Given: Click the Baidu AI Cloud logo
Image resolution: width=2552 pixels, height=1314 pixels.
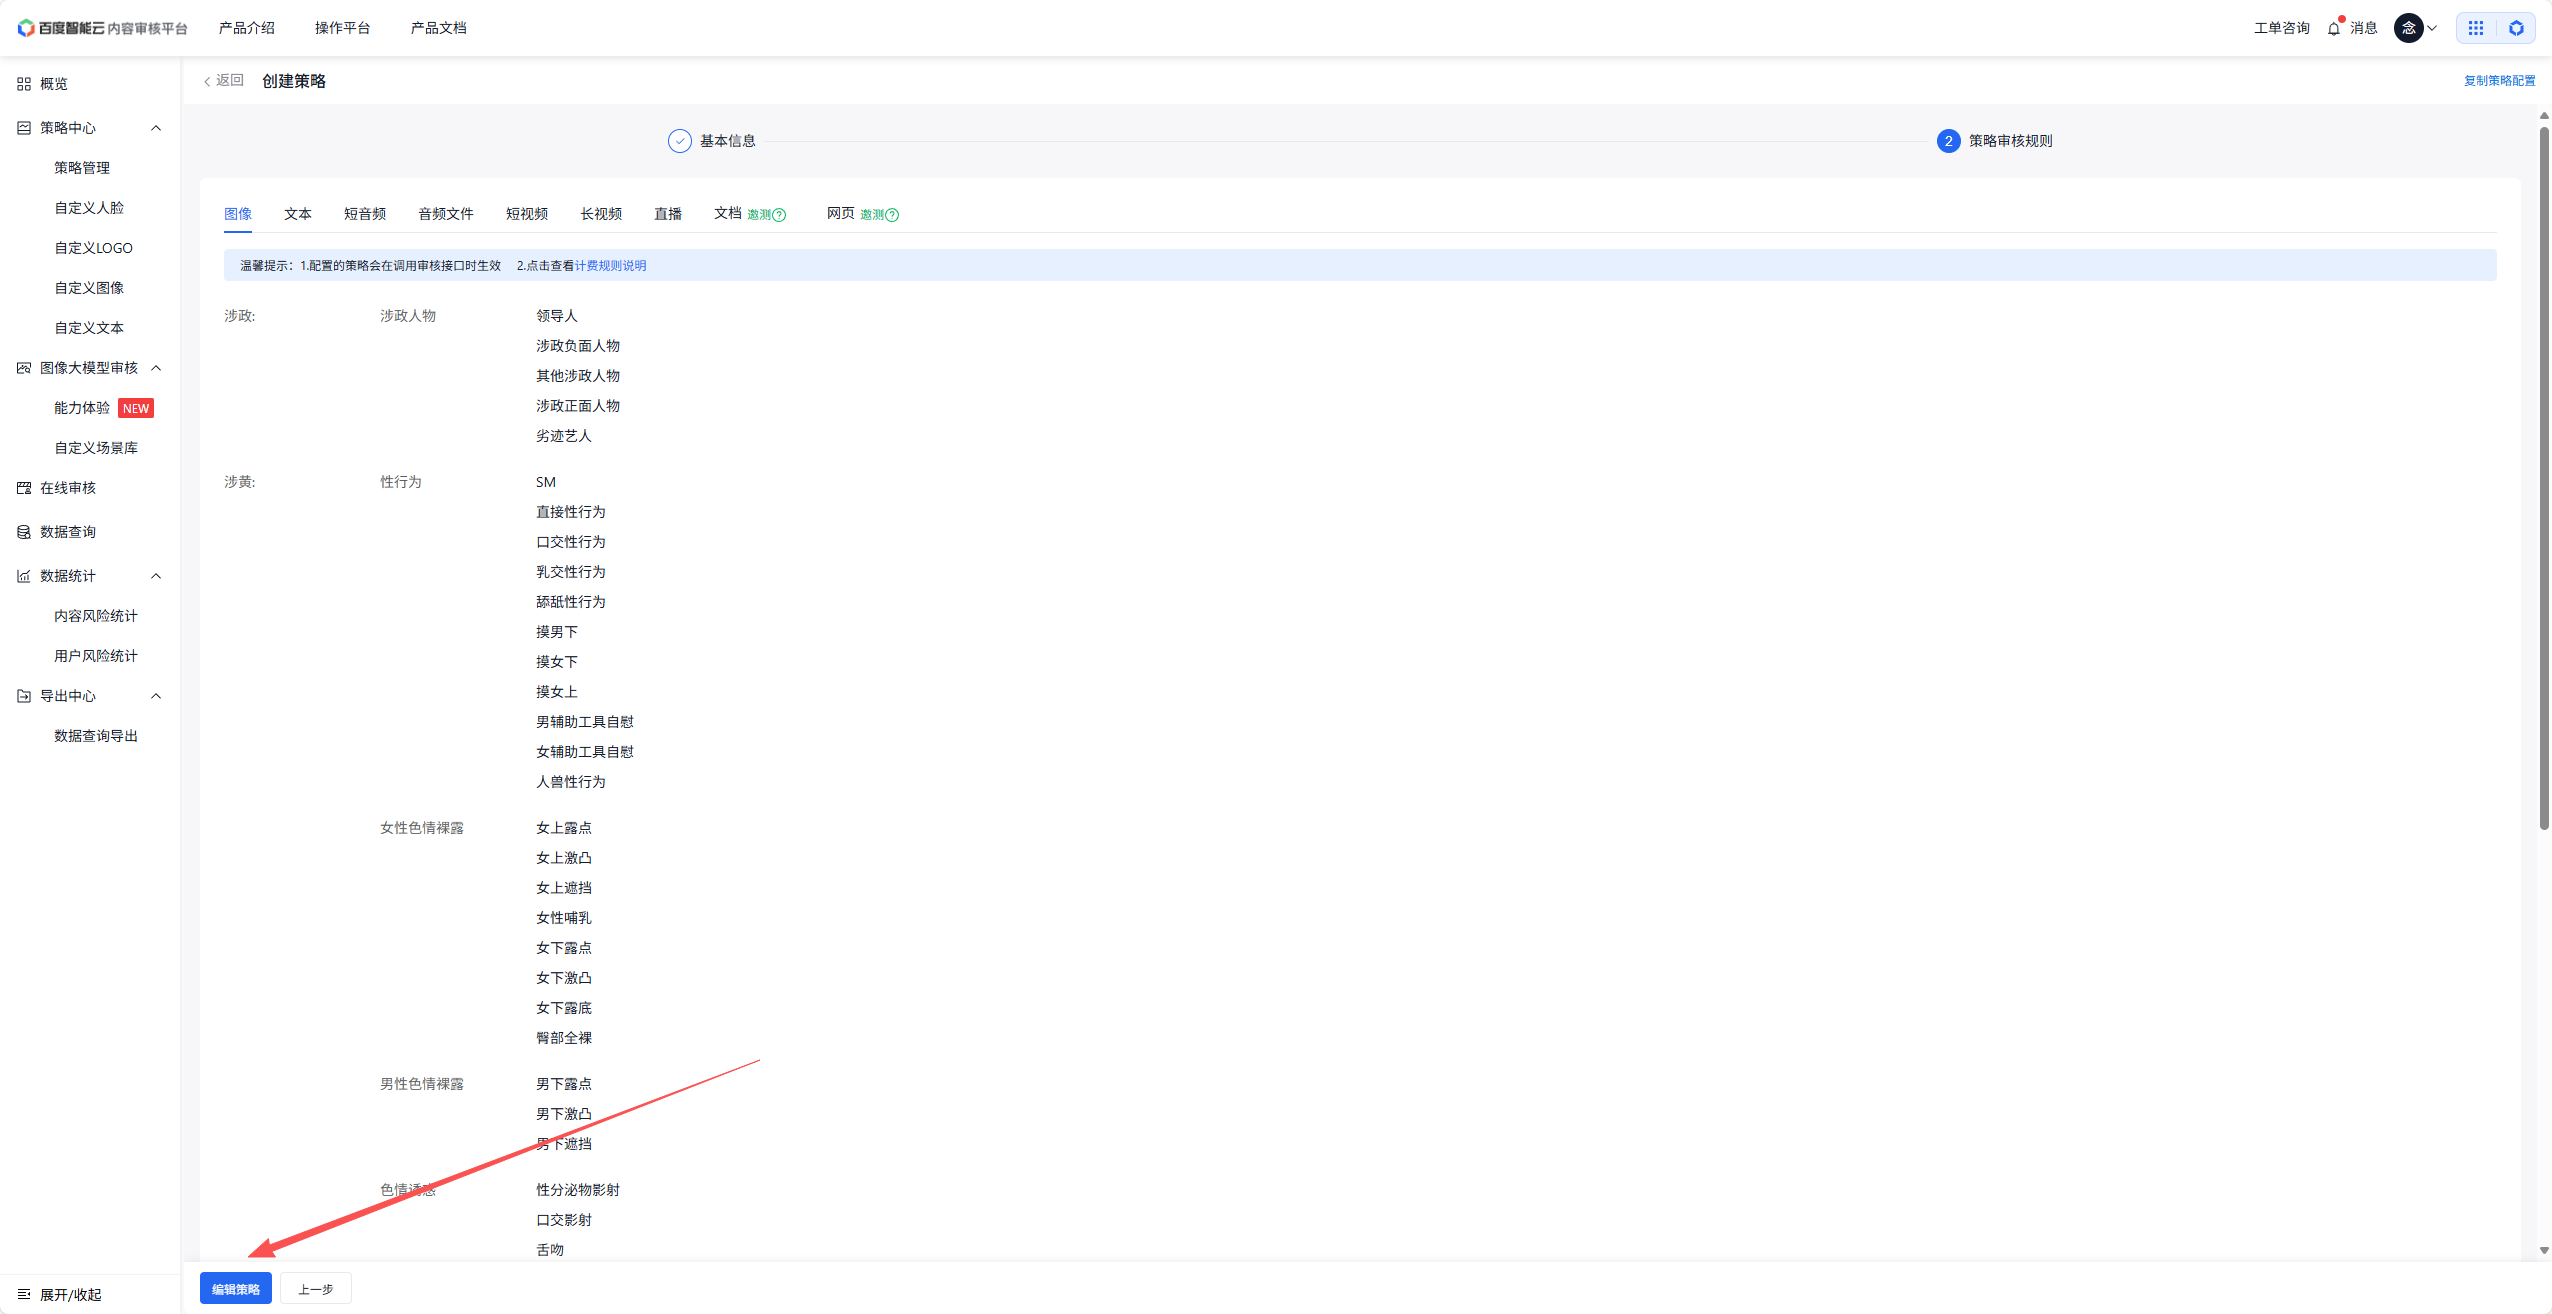Looking at the screenshot, I should (60, 28).
